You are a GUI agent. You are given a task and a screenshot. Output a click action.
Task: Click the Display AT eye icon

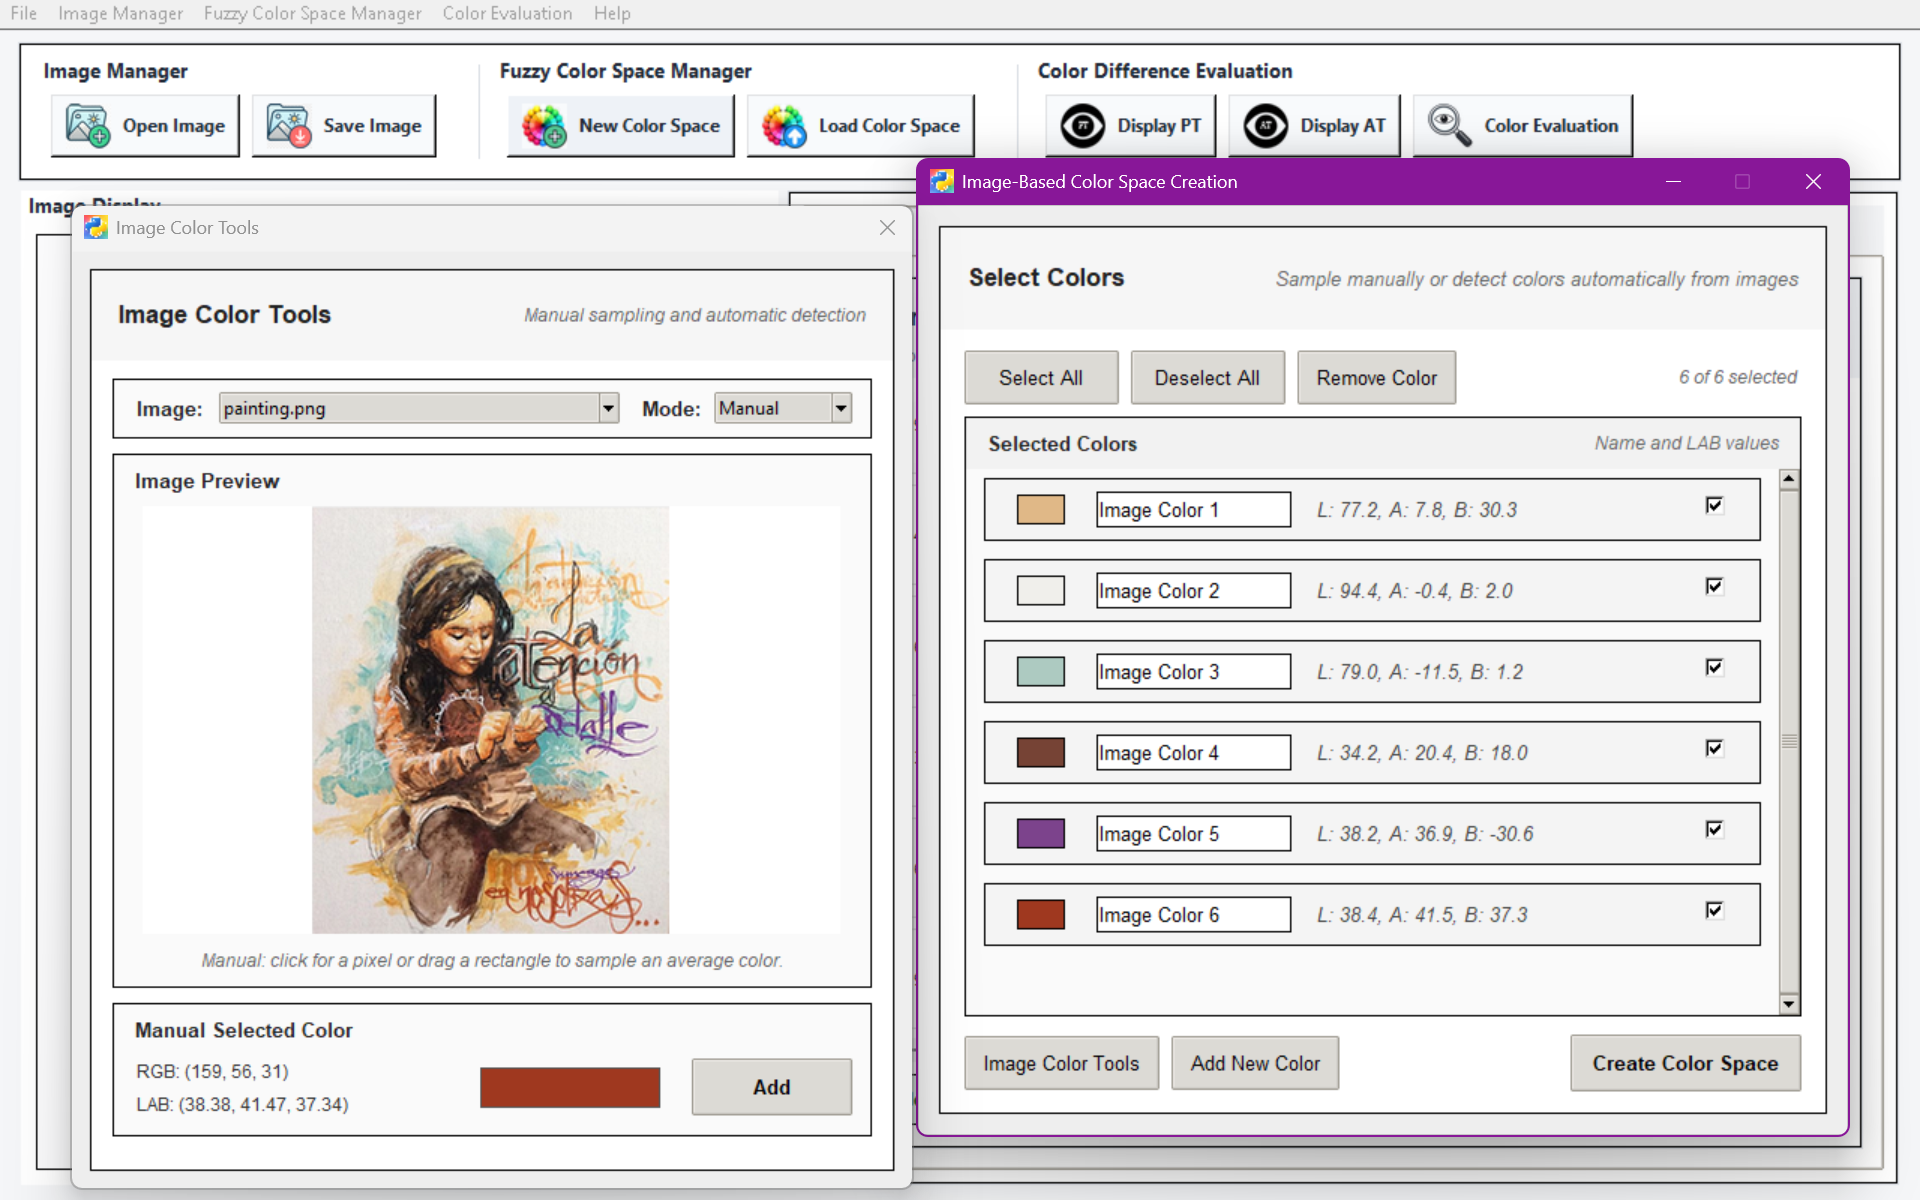coord(1265,126)
